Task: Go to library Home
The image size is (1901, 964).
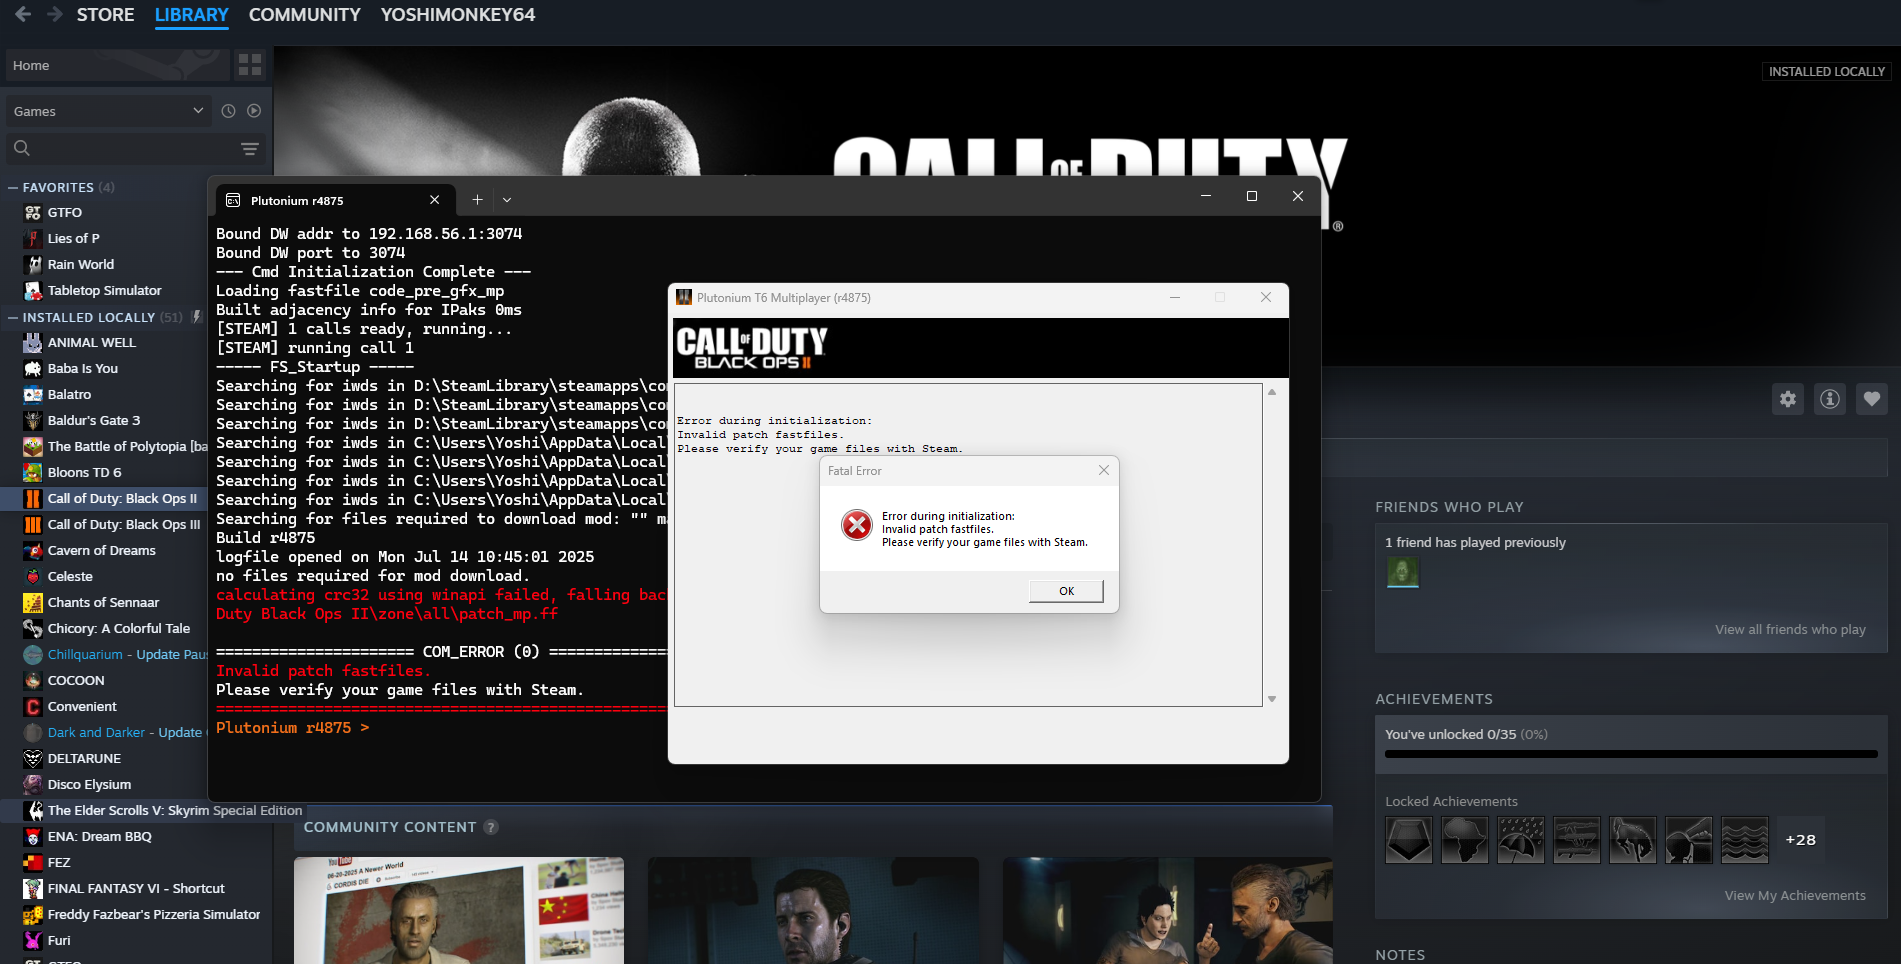Action: pos(117,65)
